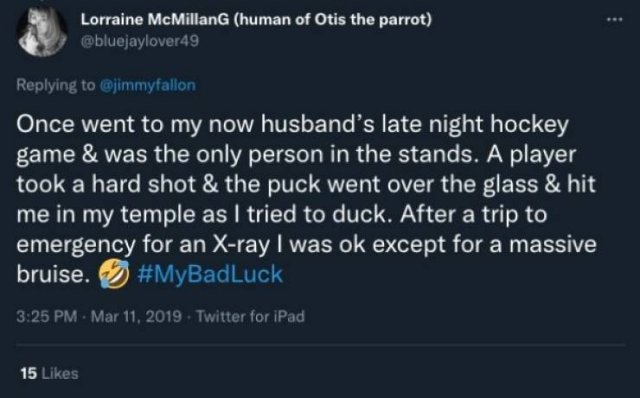Click the "Twitter for iPad" source label
Viewport: 640px width, 398px height.
click(250, 316)
